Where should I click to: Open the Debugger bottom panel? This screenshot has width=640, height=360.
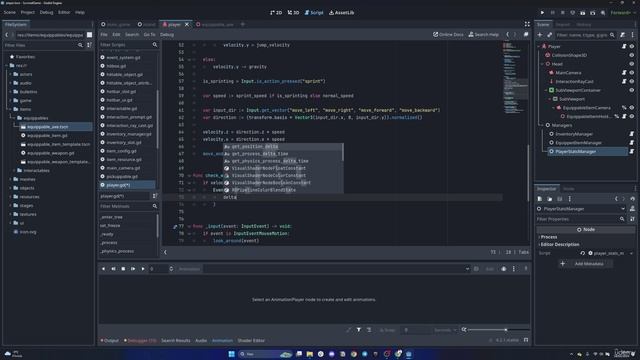pos(140,340)
